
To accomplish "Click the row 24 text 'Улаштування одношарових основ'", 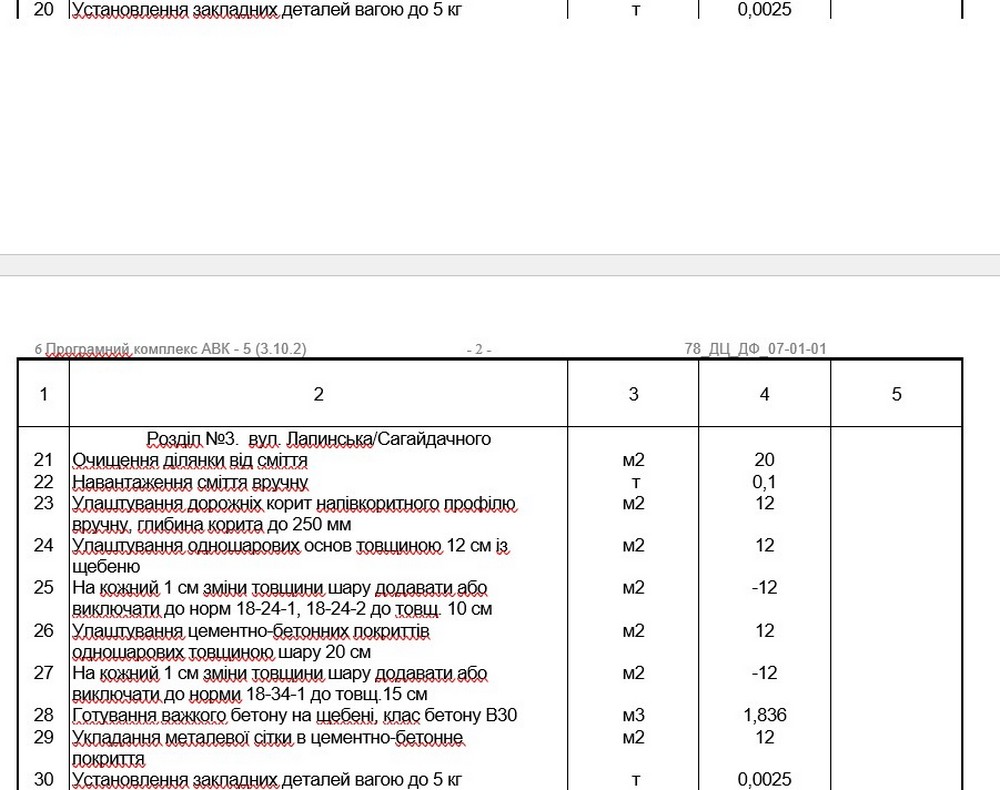I will (x=290, y=546).
